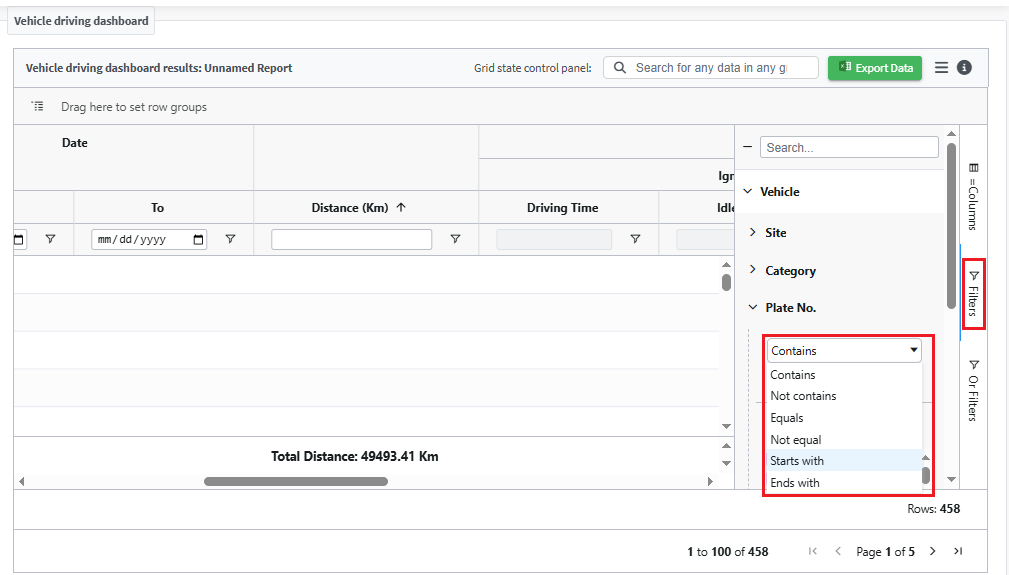The image size is (1009, 575).
Task: Click the info icon in the header
Action: pos(964,68)
